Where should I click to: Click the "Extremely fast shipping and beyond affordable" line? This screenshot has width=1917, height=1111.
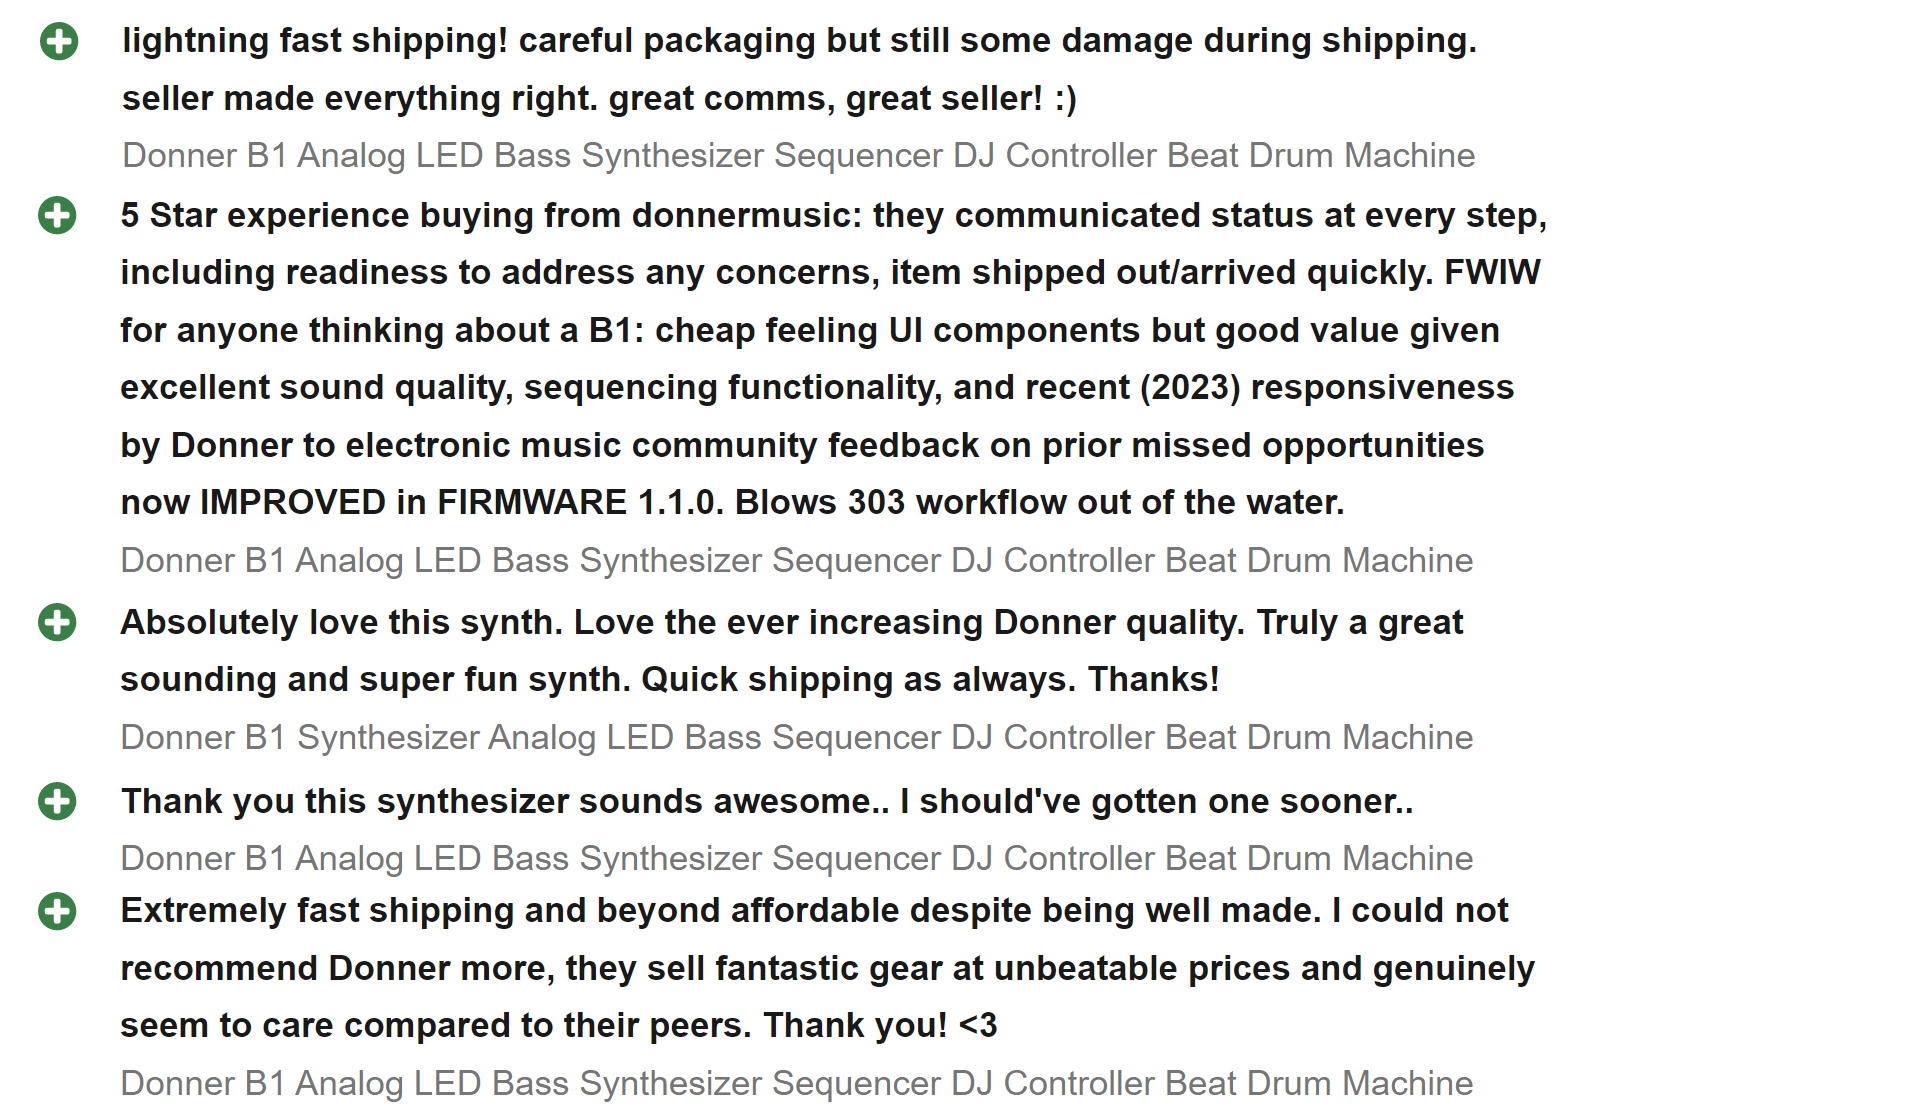813,911
